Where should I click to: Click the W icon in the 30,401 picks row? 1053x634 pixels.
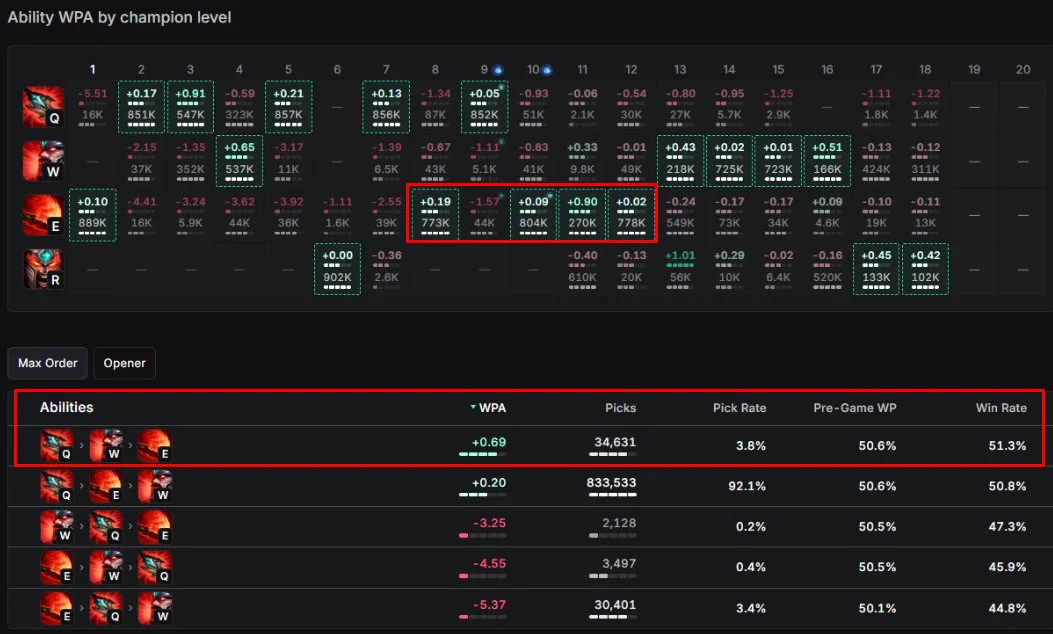pos(154,608)
